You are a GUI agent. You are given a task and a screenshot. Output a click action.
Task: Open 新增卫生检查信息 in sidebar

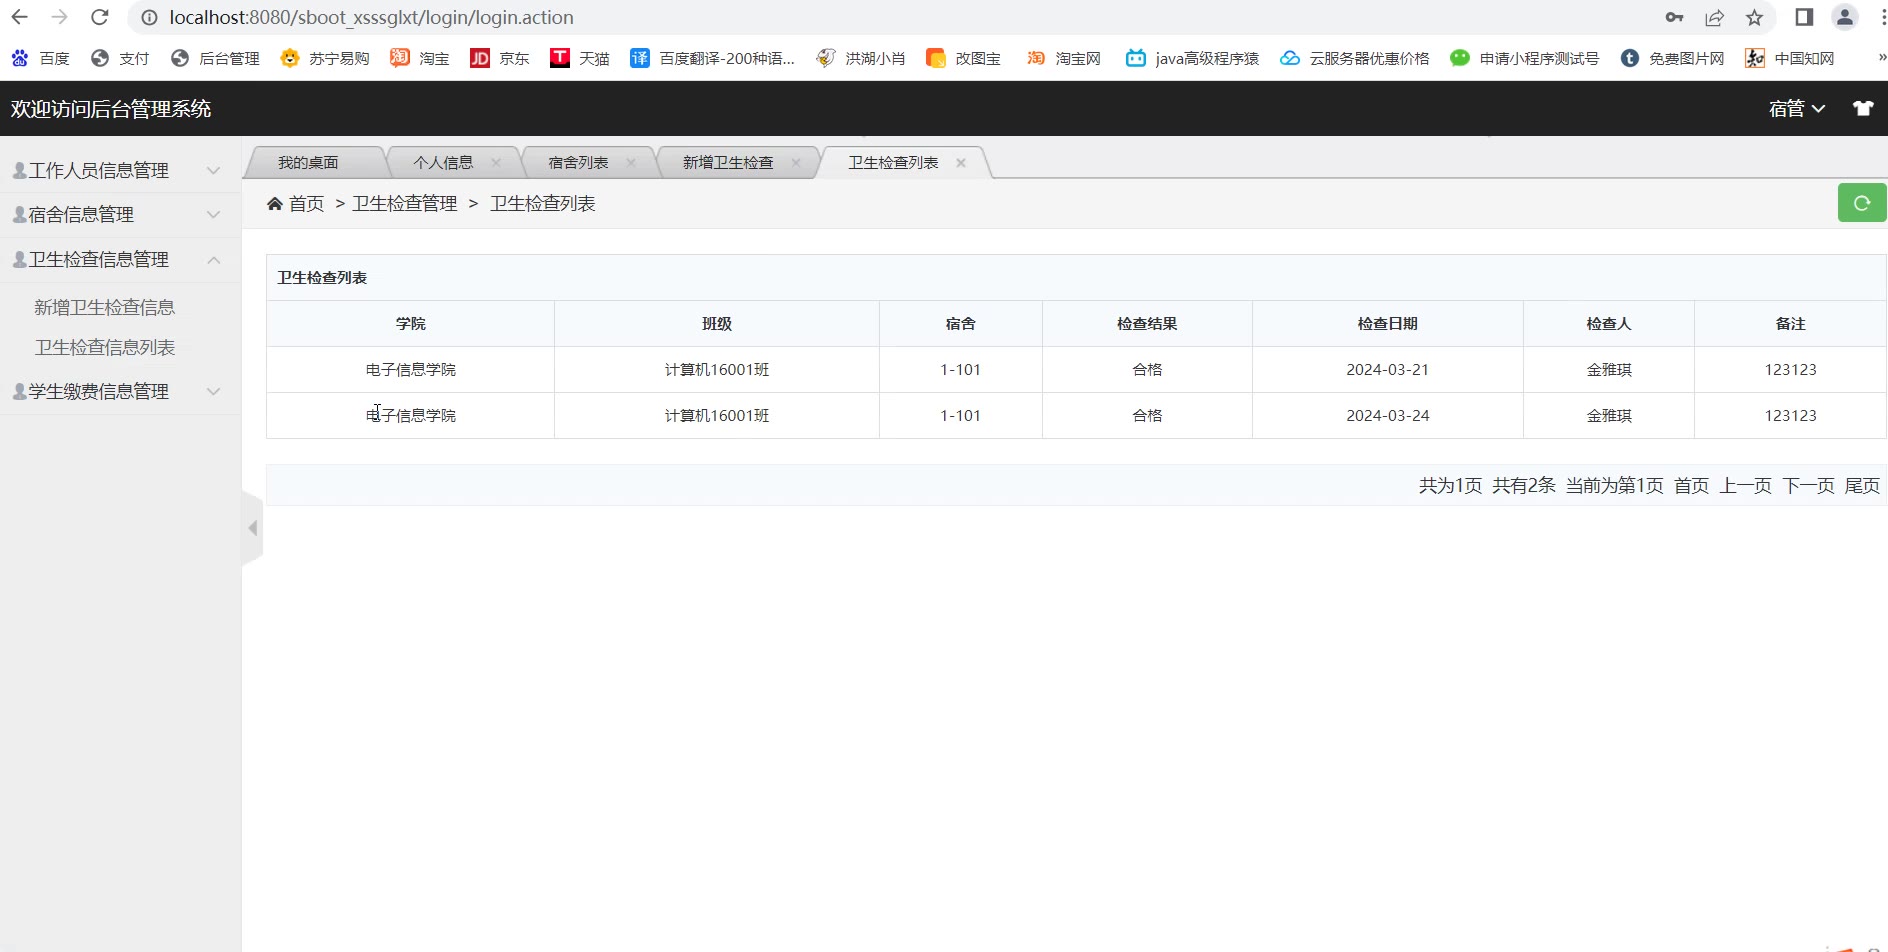(x=105, y=307)
